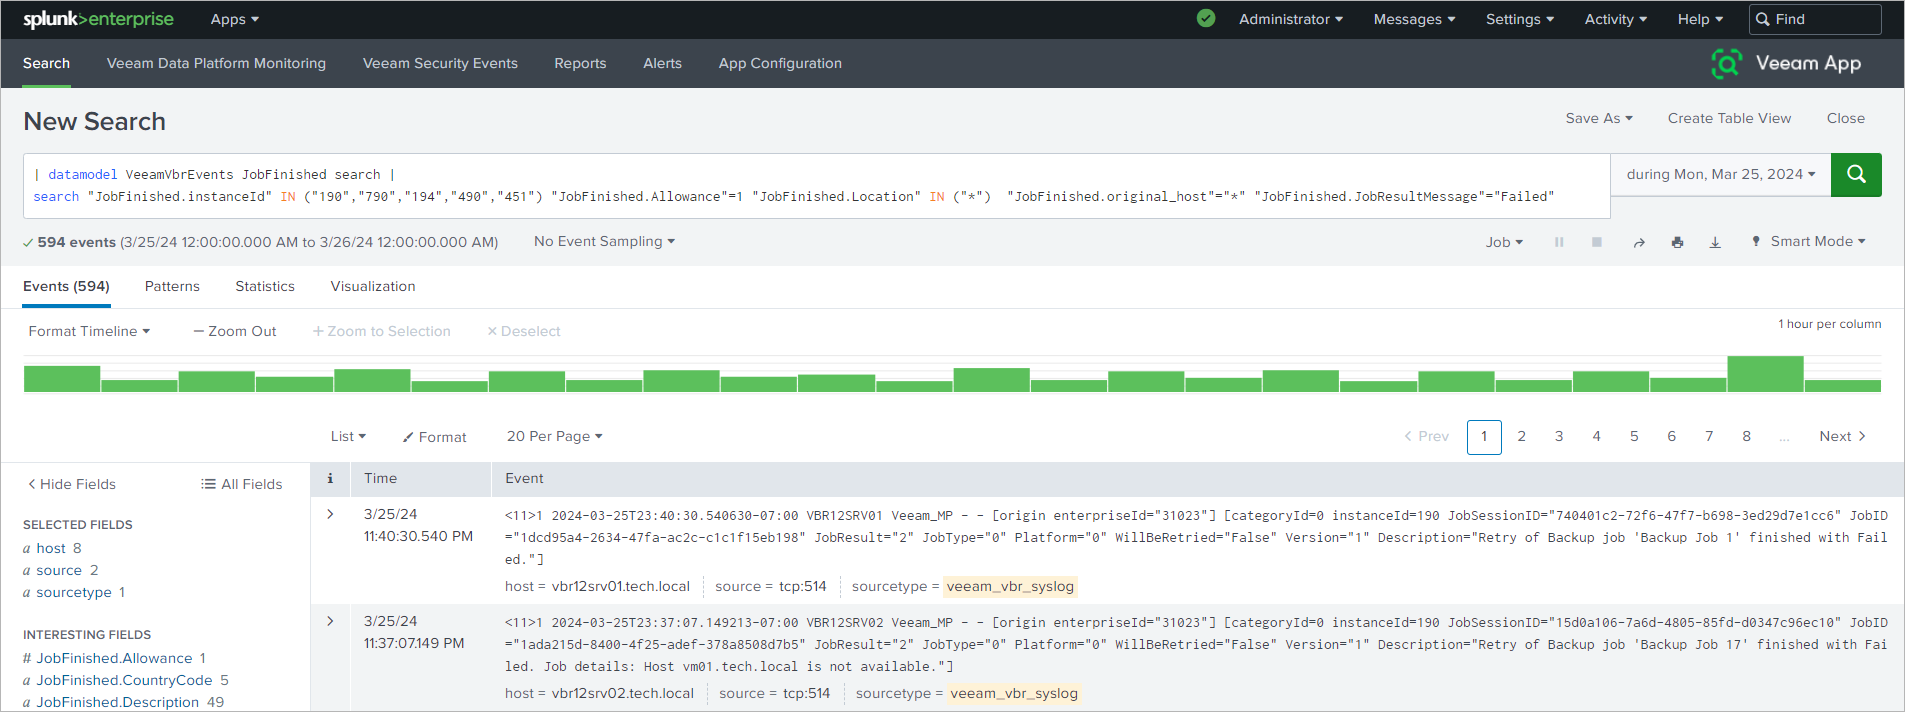Screen dimensions: 1905x712
Task: Click the pause job icon
Action: [1559, 242]
